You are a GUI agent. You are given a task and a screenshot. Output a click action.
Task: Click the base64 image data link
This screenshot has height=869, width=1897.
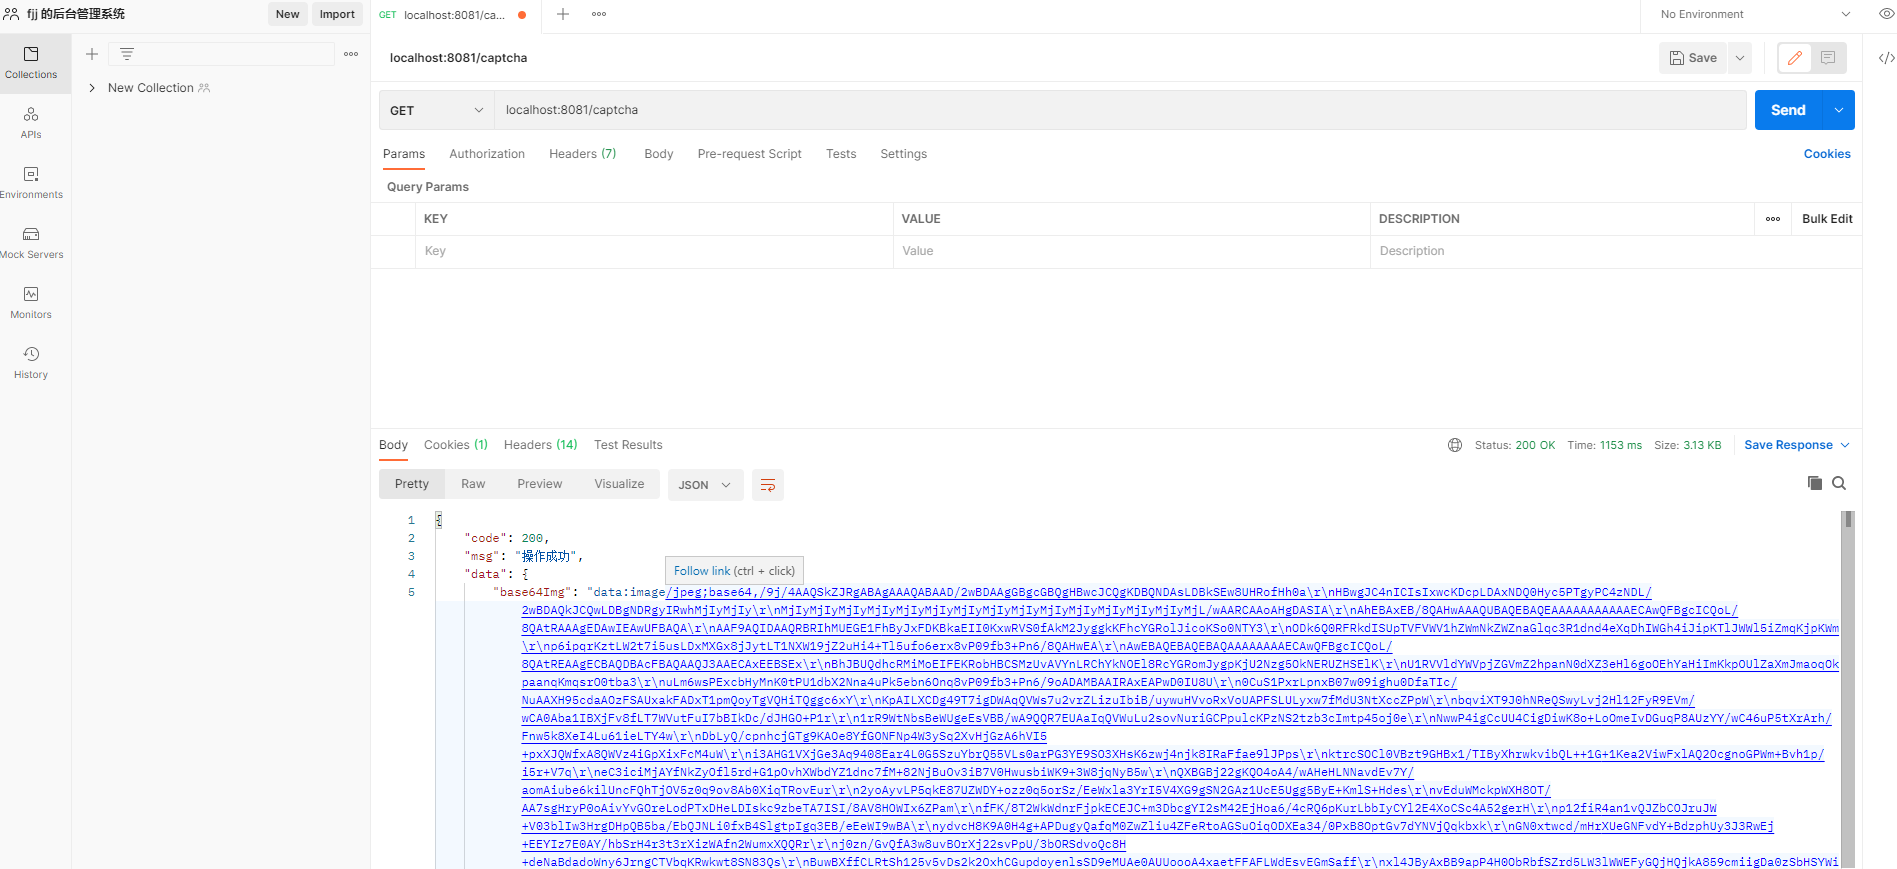click(1180, 727)
